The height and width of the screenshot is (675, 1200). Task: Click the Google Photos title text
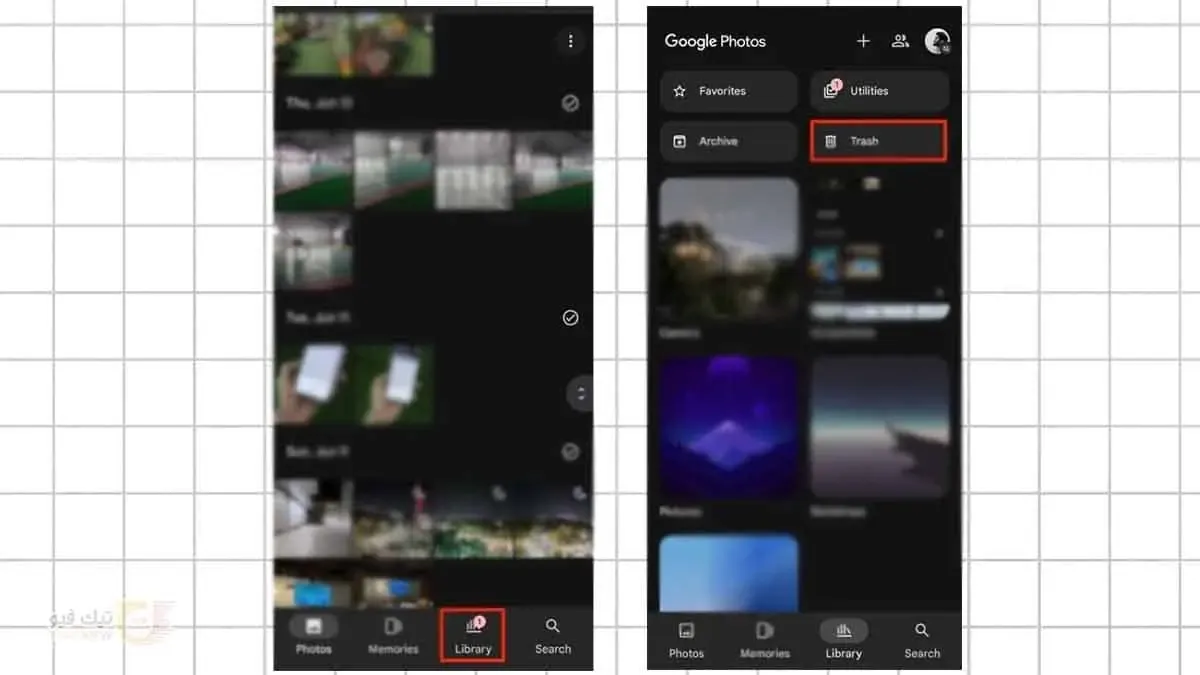click(715, 41)
